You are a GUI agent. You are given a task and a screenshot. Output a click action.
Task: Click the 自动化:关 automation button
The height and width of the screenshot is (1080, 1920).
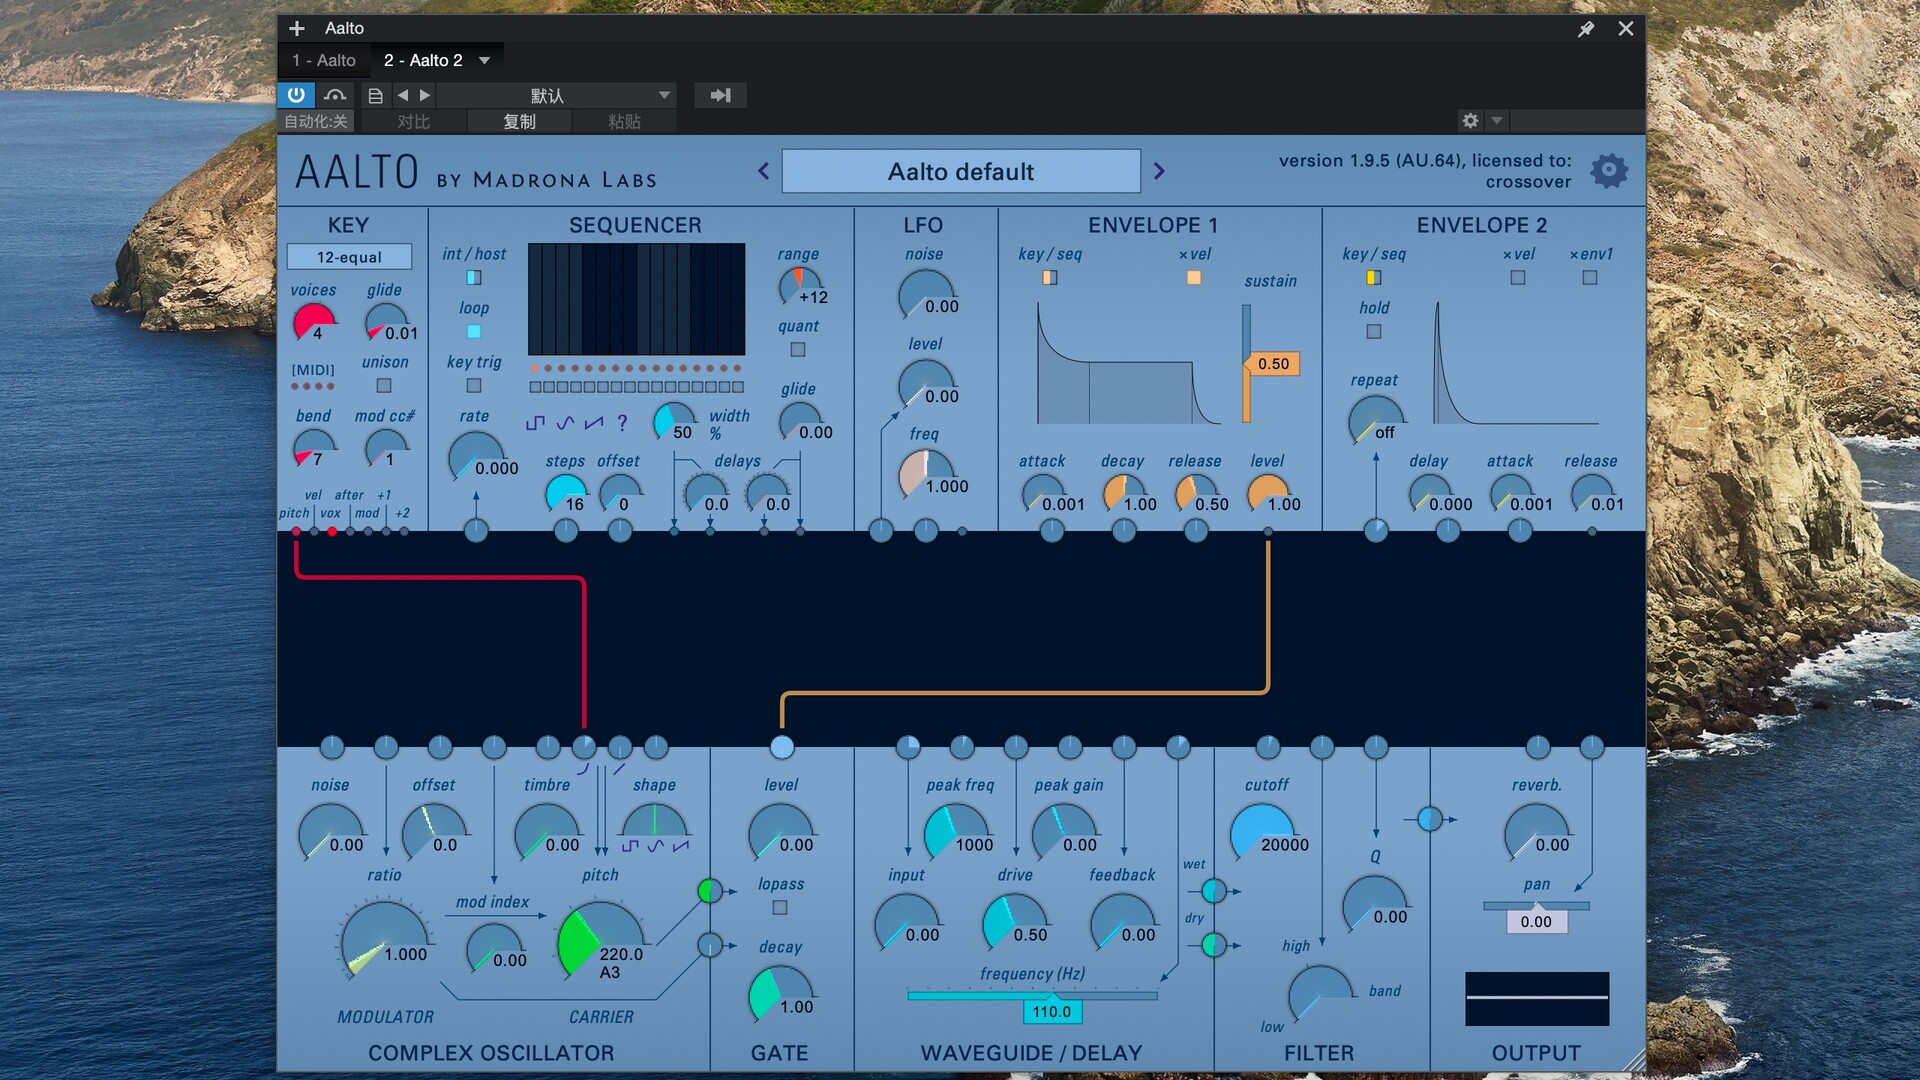tap(316, 121)
